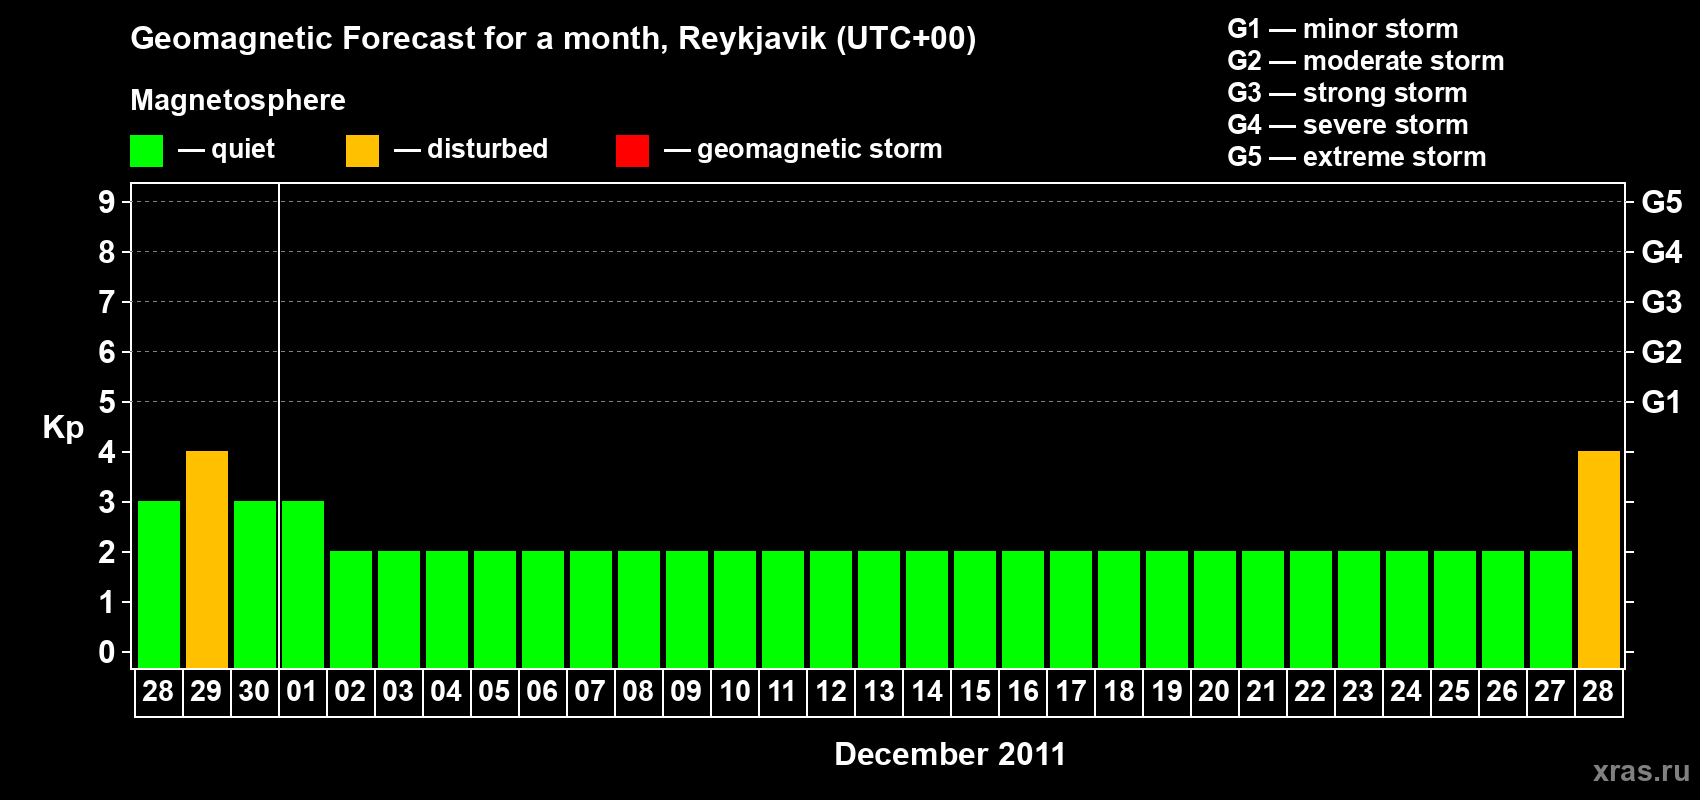Viewport: 1700px width, 800px height.
Task: Click the 'G1 — minor storm' legend line
Action: [x=1343, y=29]
